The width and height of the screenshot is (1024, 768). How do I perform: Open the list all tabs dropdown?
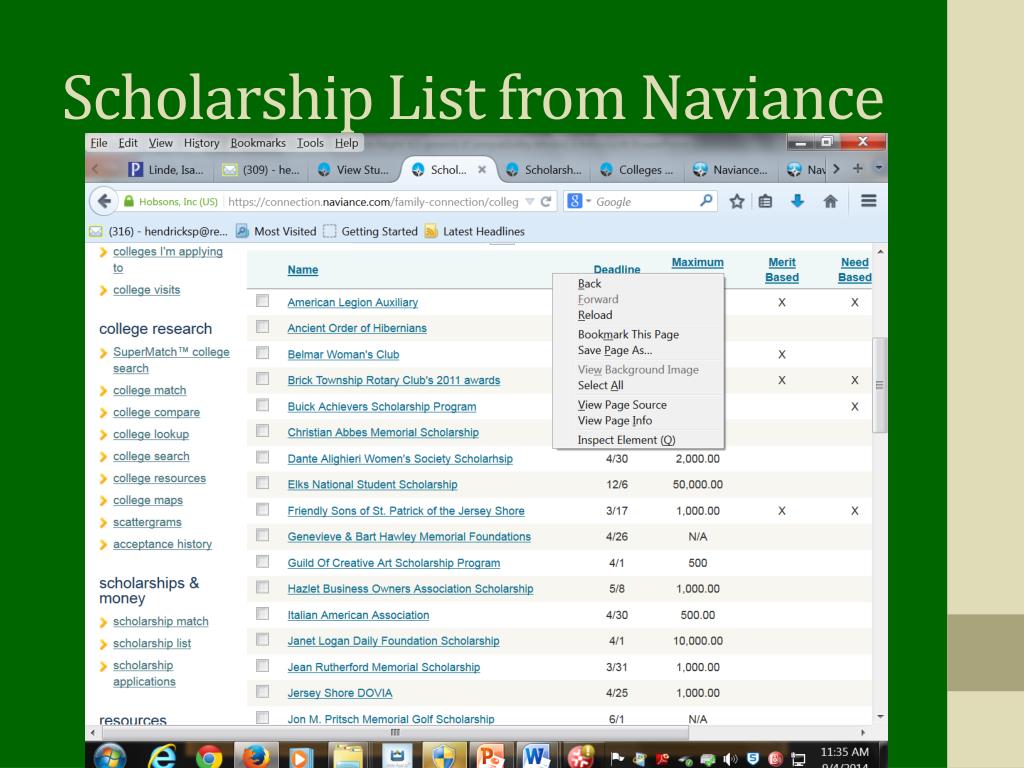[879, 168]
